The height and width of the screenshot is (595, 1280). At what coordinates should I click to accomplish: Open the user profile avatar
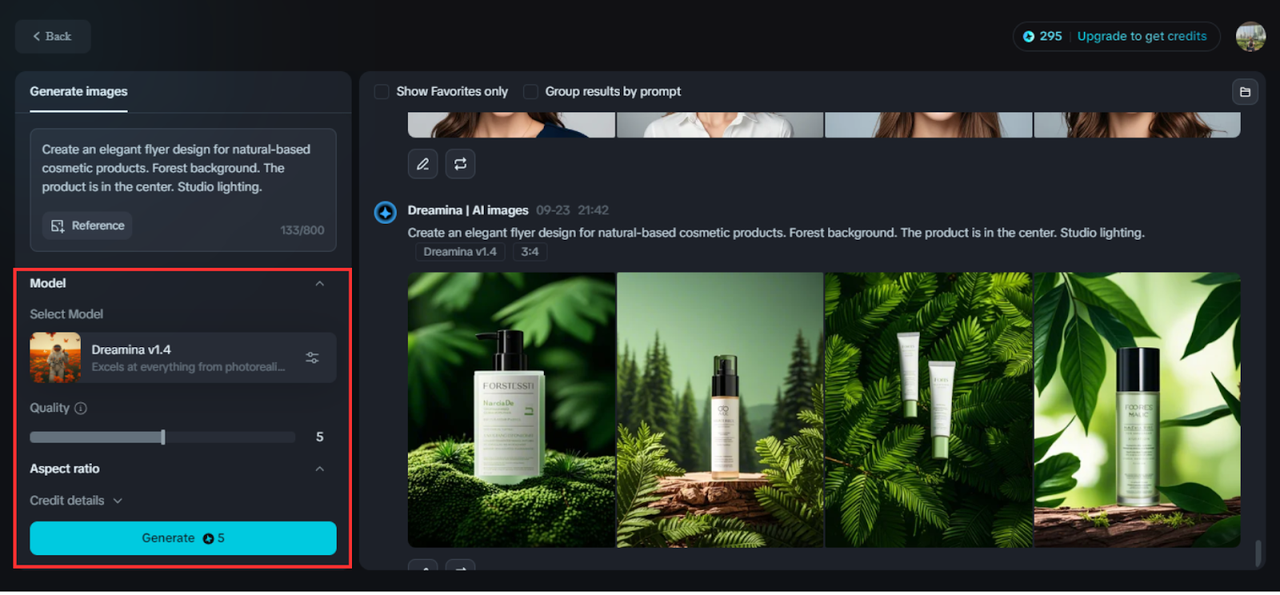click(1250, 36)
